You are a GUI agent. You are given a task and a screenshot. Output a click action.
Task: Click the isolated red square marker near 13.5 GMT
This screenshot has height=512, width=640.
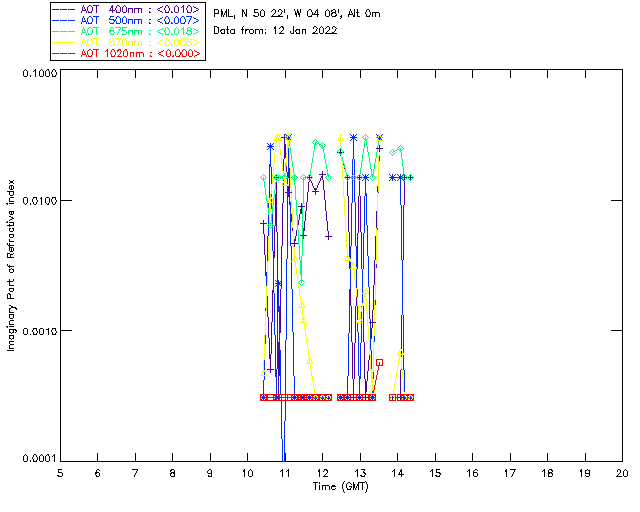pos(379,362)
